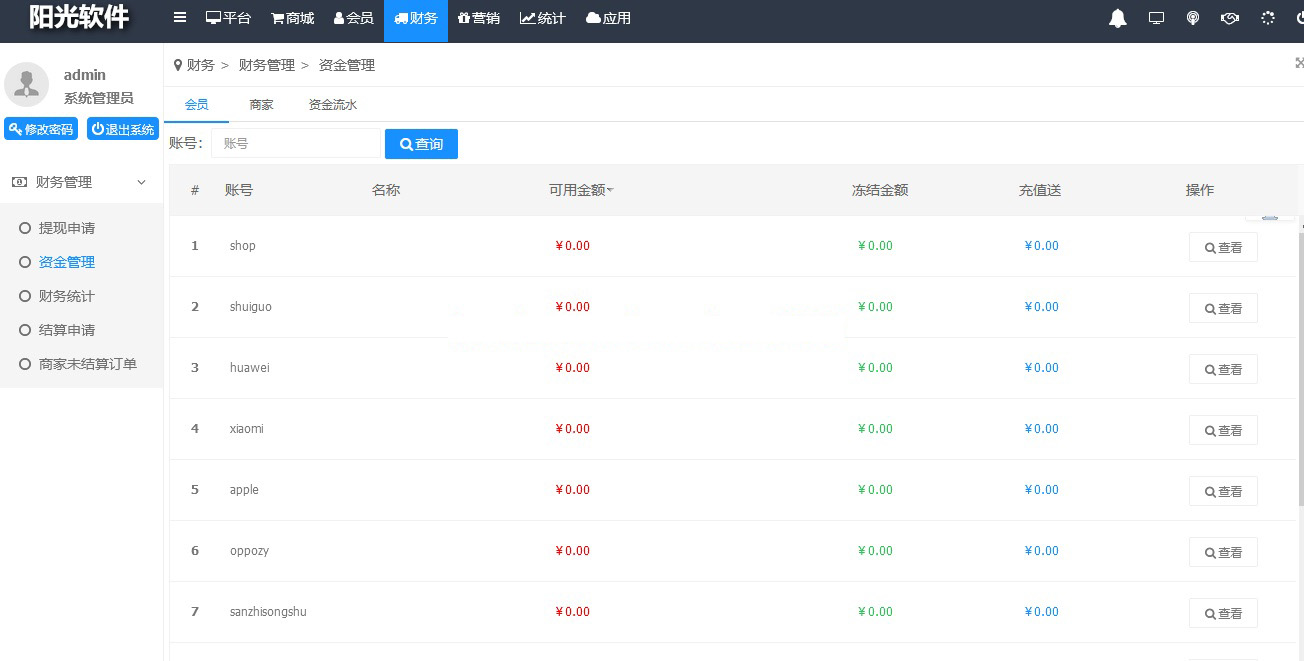Switch to the 资金流水 tab
This screenshot has width=1304, height=661.
click(x=332, y=104)
